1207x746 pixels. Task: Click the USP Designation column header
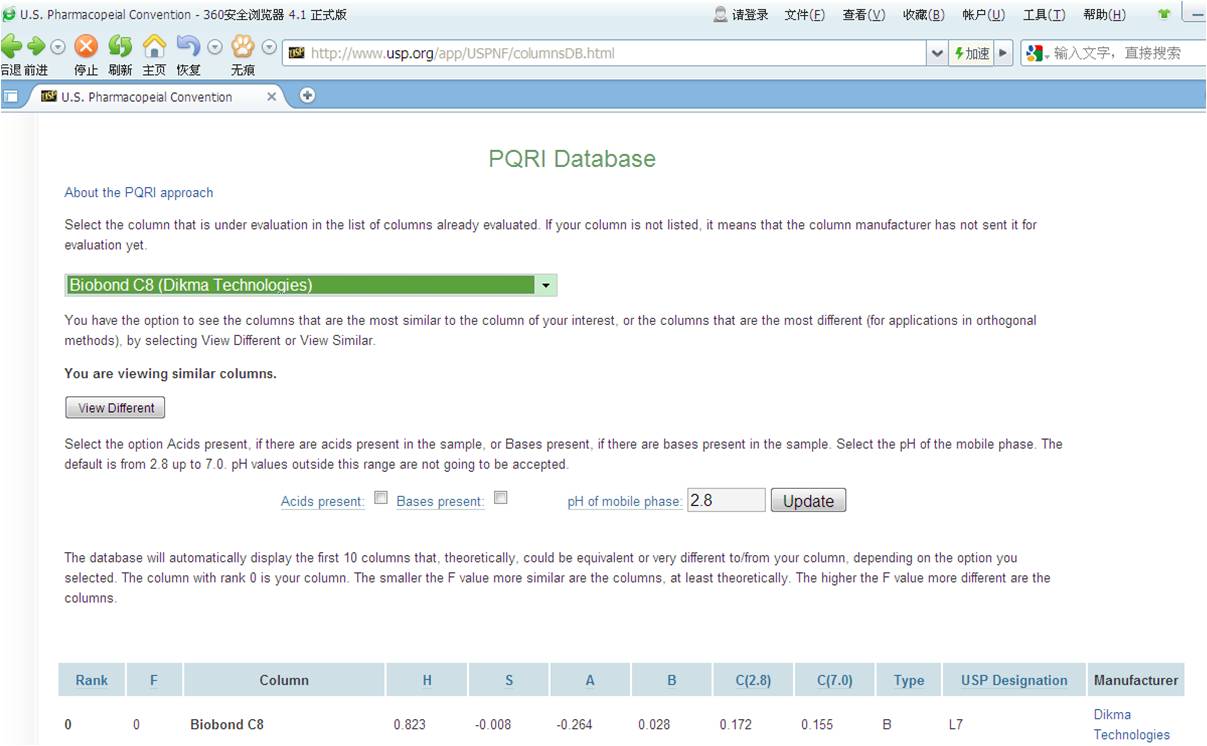point(1014,680)
